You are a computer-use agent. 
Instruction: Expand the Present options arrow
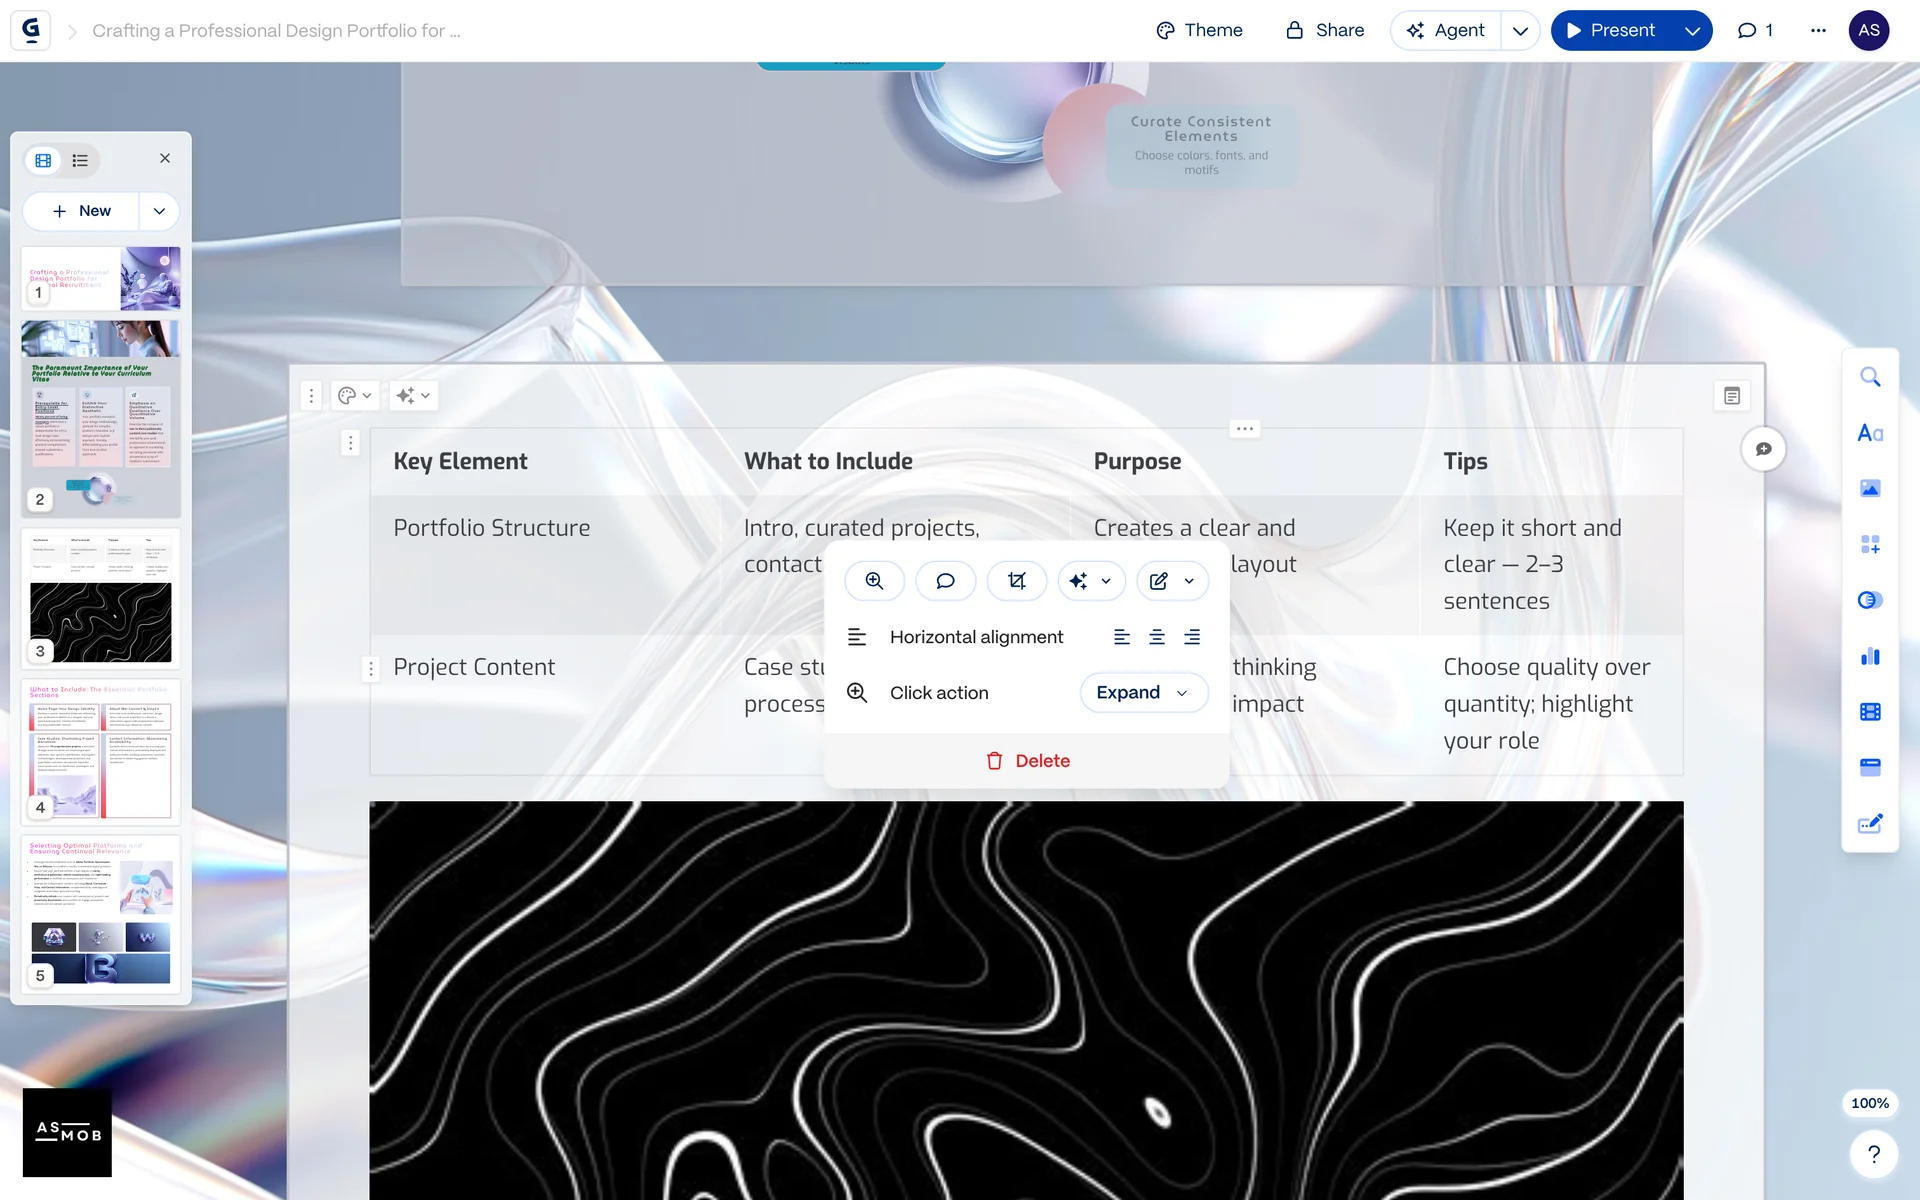(1692, 31)
